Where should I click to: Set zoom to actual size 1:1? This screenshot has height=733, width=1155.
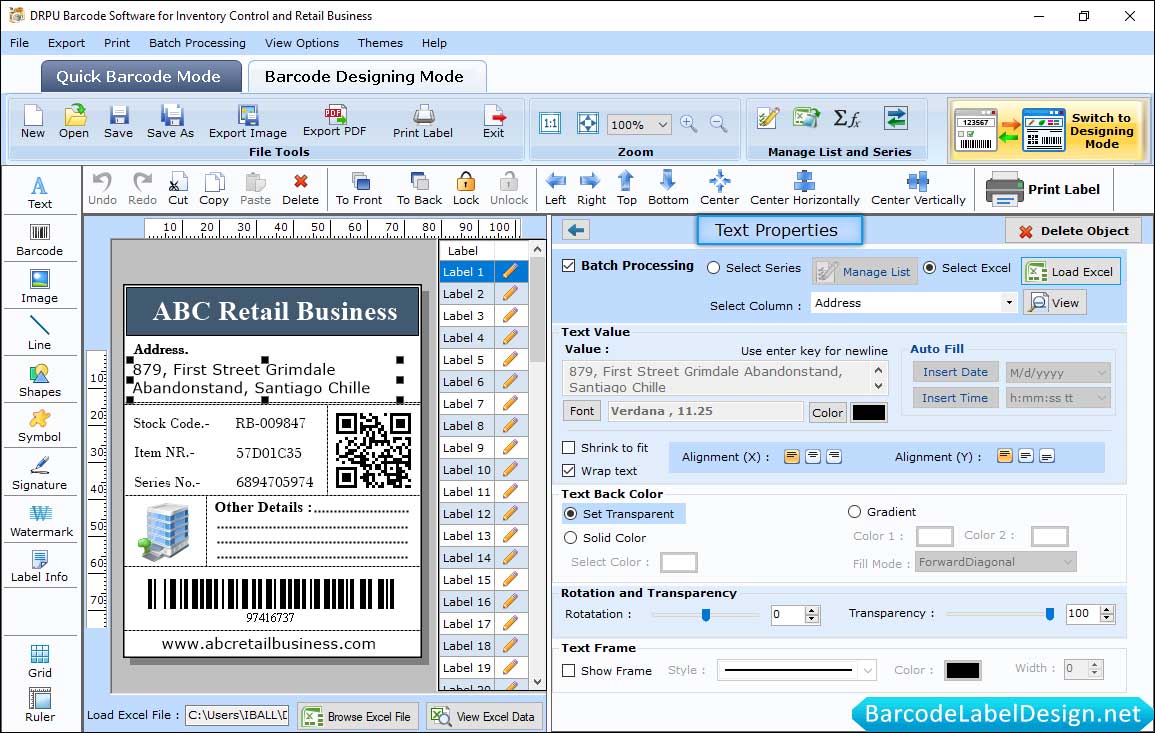tap(550, 123)
